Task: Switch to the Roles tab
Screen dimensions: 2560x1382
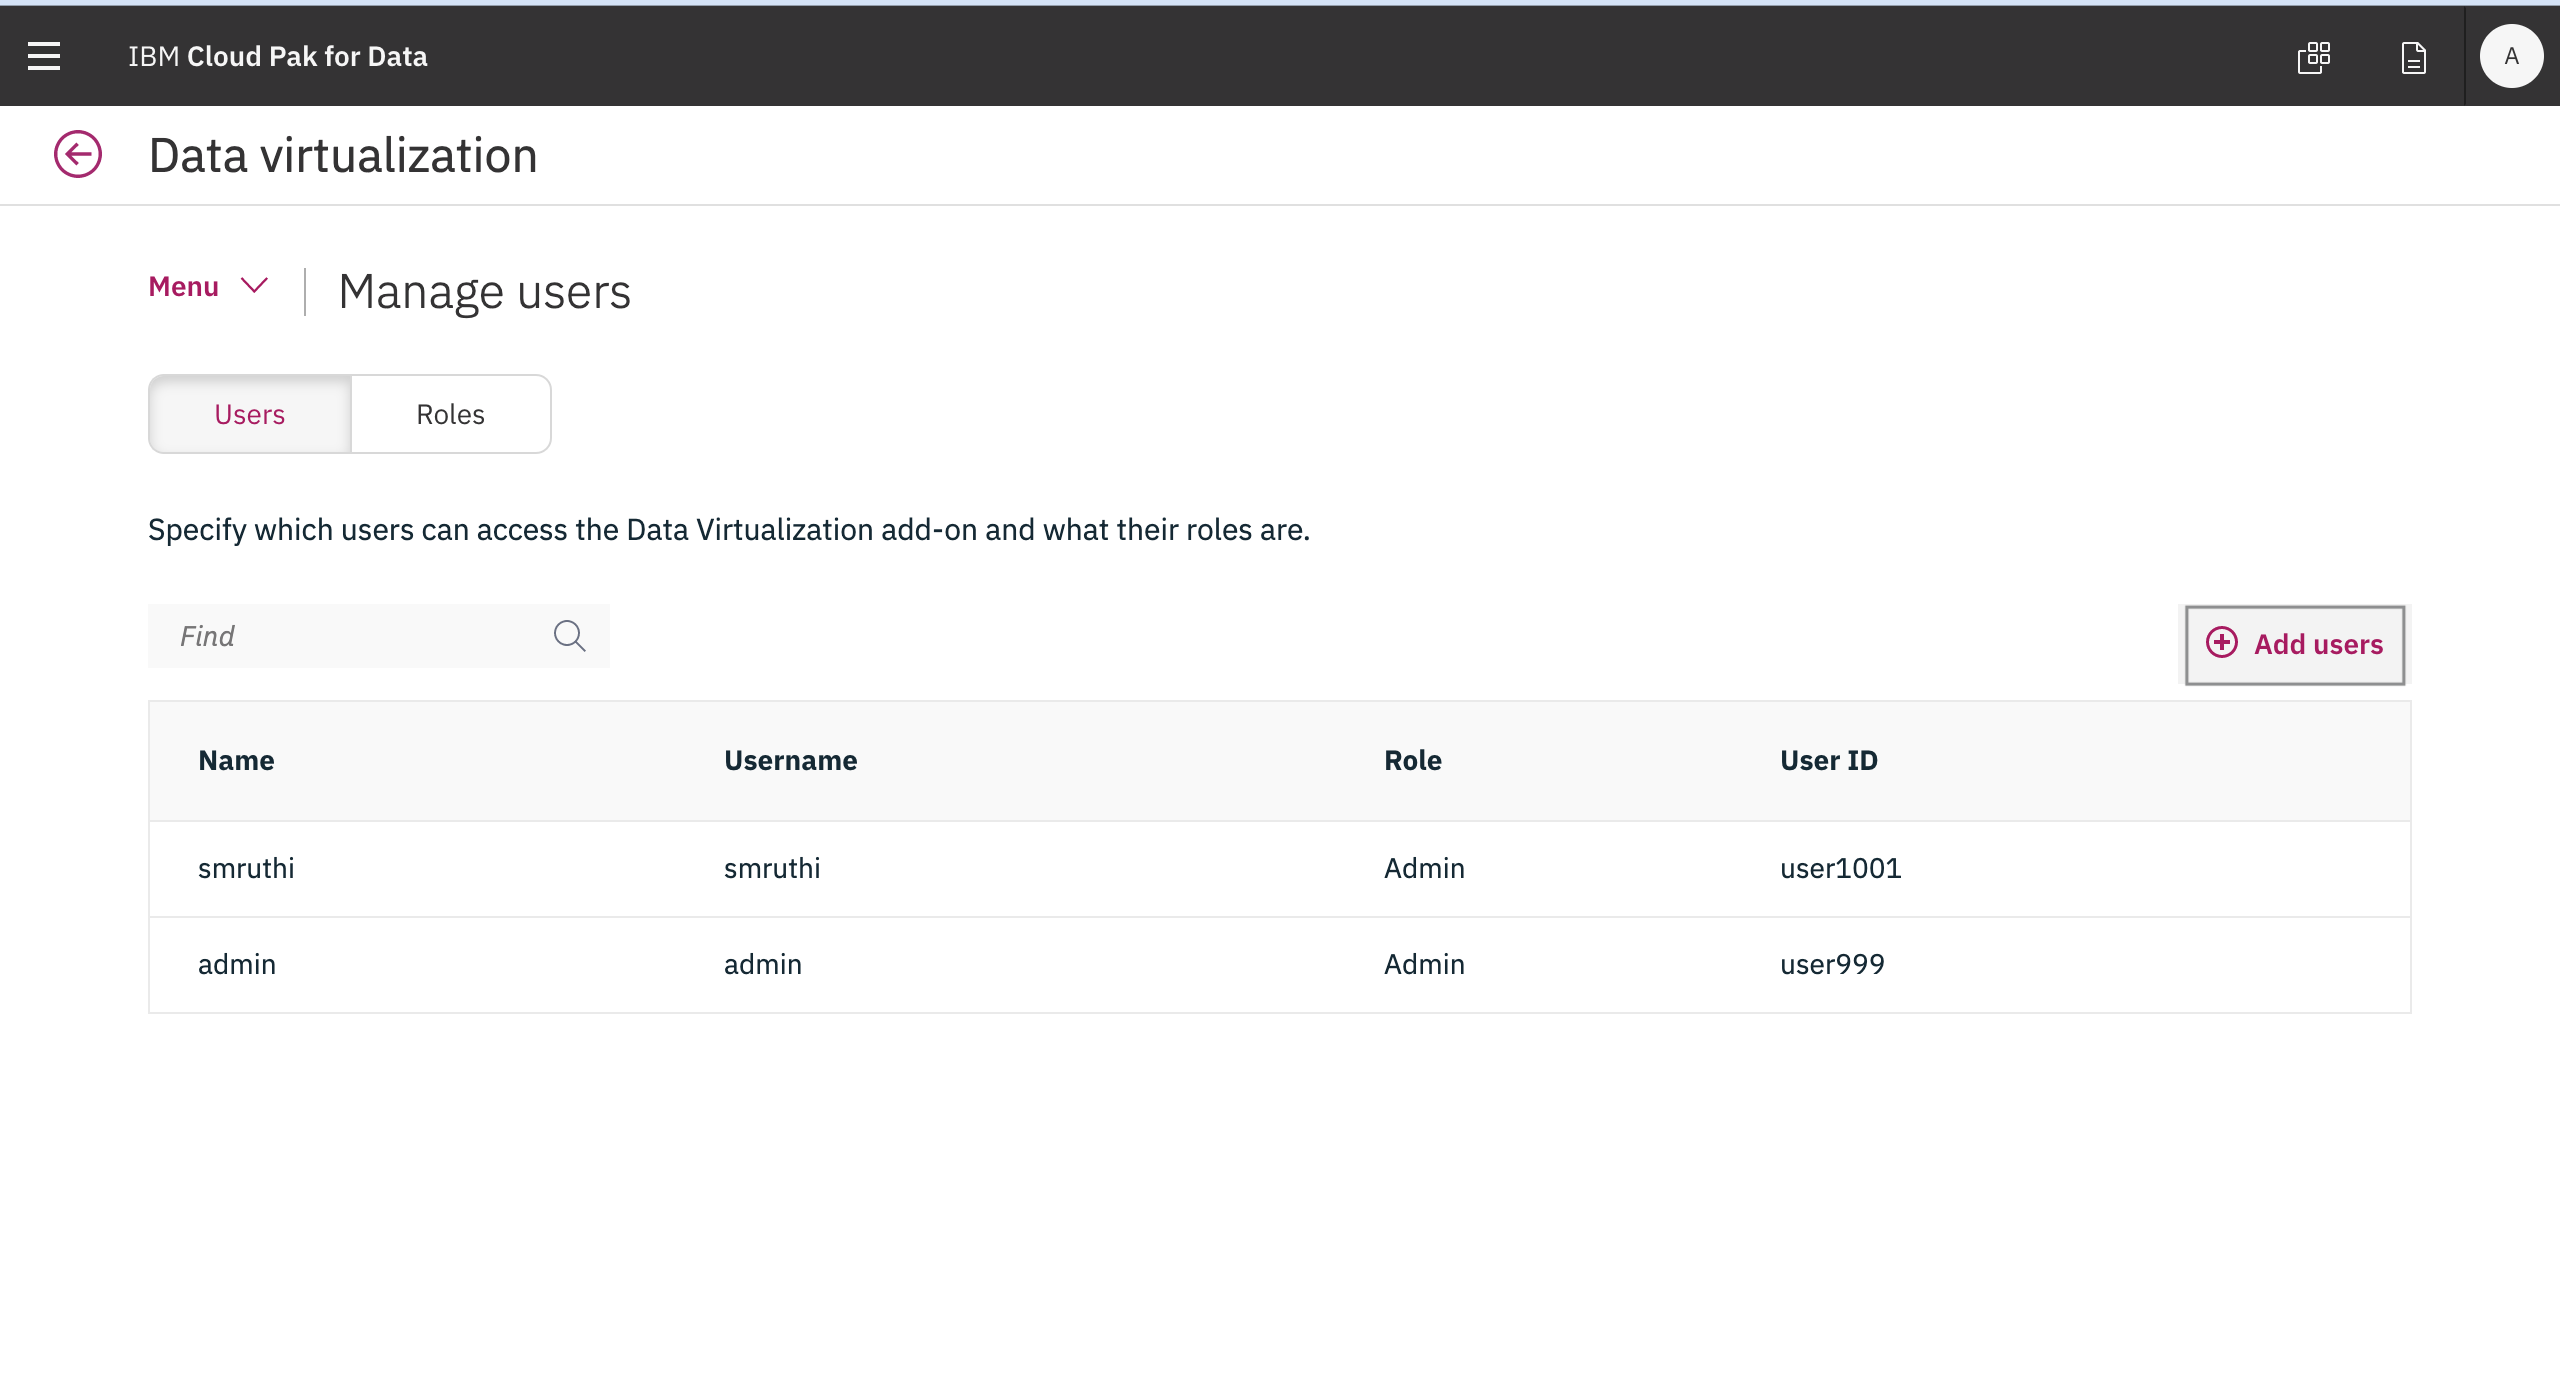Action: pyautogui.click(x=450, y=414)
